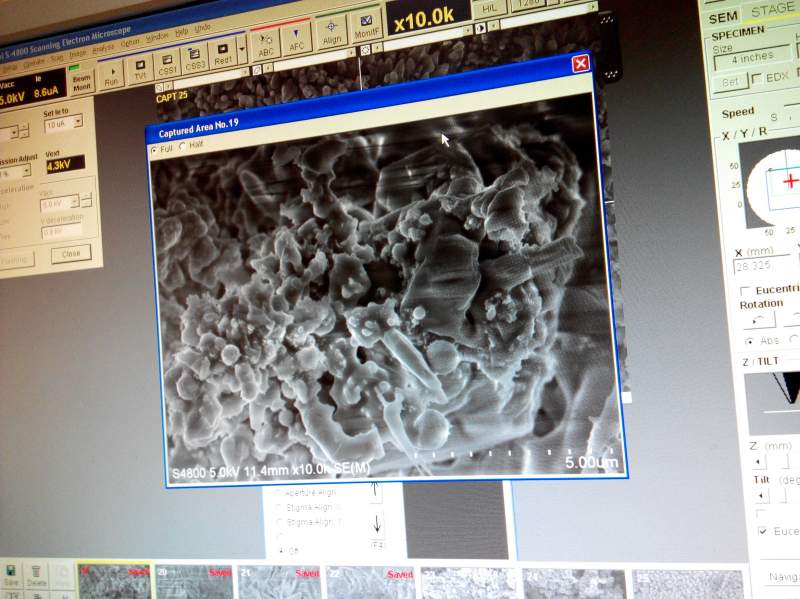Click the Save icon in capture bar

pos(11,574)
